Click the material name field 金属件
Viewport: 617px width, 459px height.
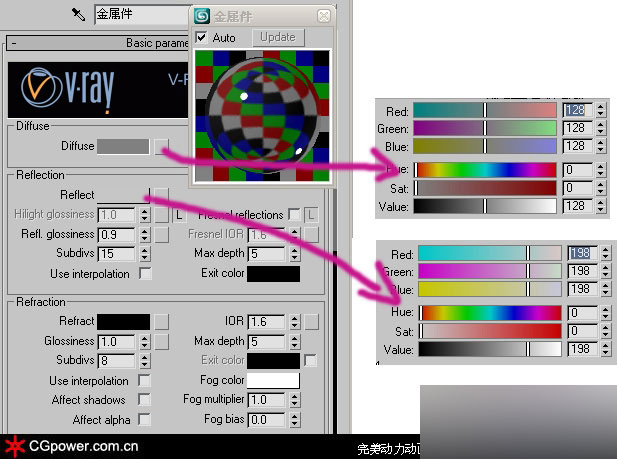coord(142,15)
